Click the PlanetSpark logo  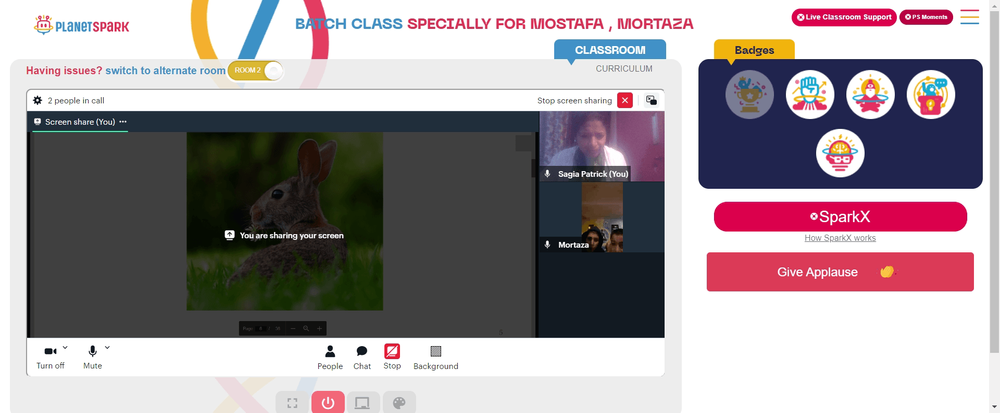click(81, 25)
